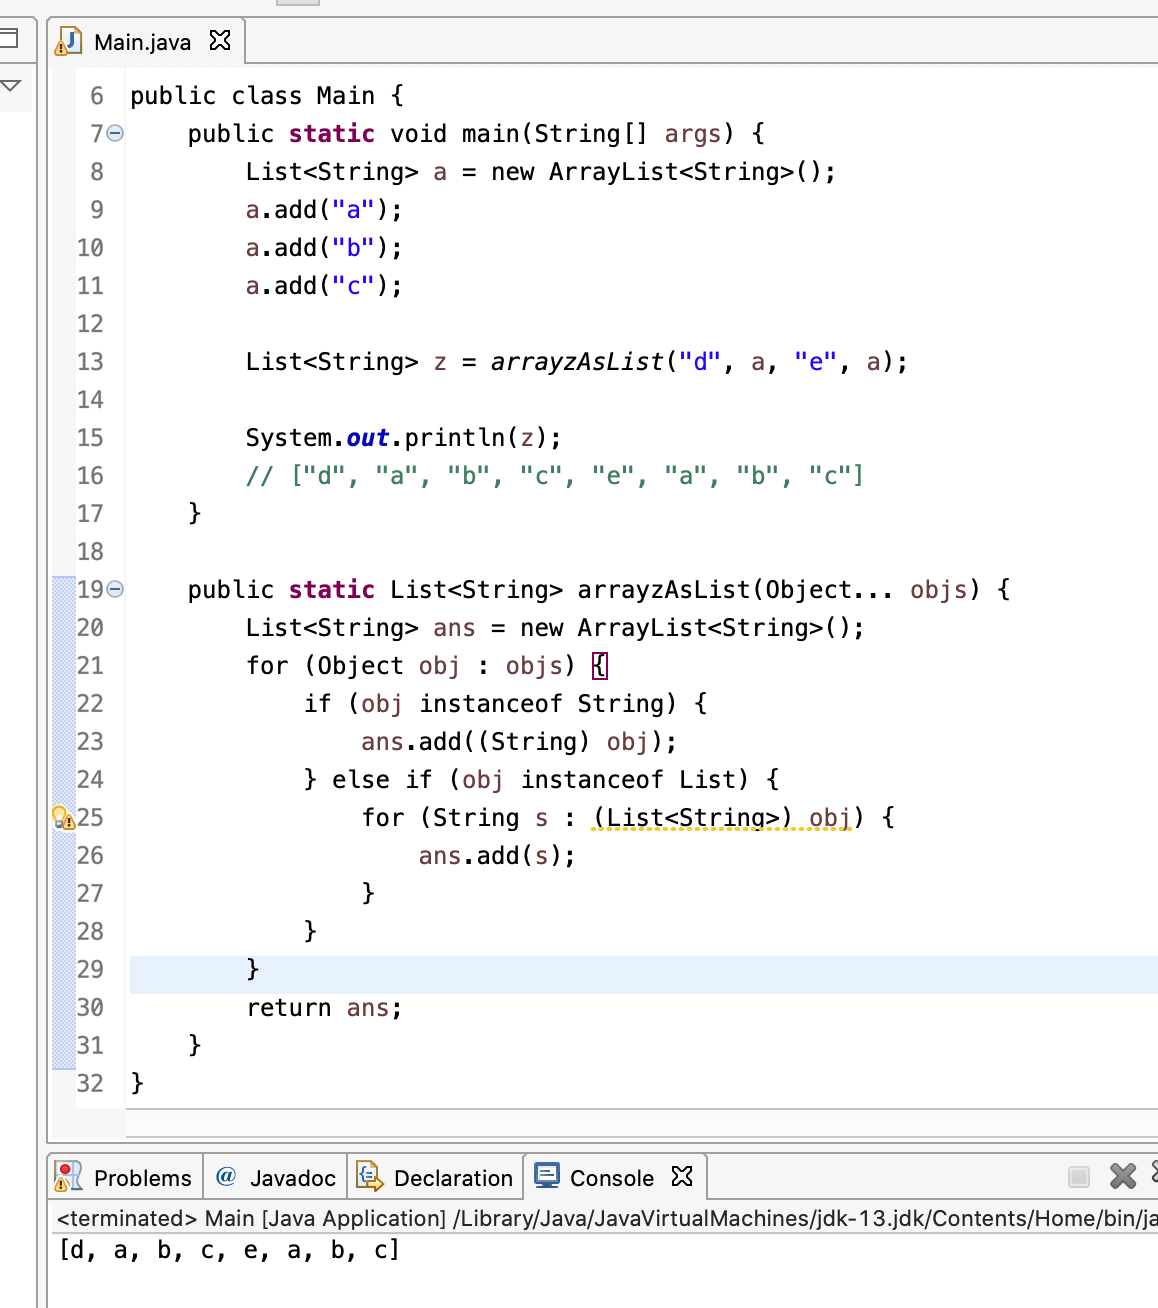Screen dimensions: 1158x1308
Task: Click the italic arrayzAsList call on line 13
Action: [x=577, y=362]
